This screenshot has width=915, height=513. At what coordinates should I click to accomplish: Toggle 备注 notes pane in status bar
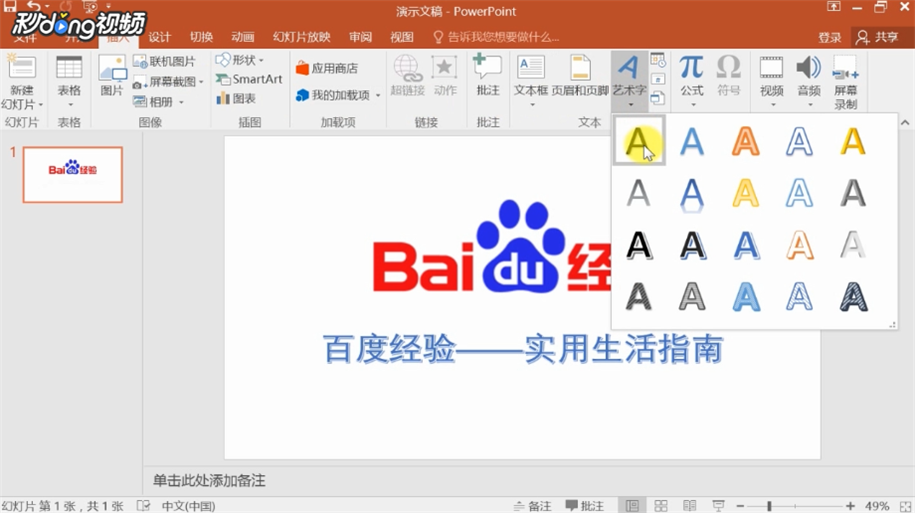point(533,506)
